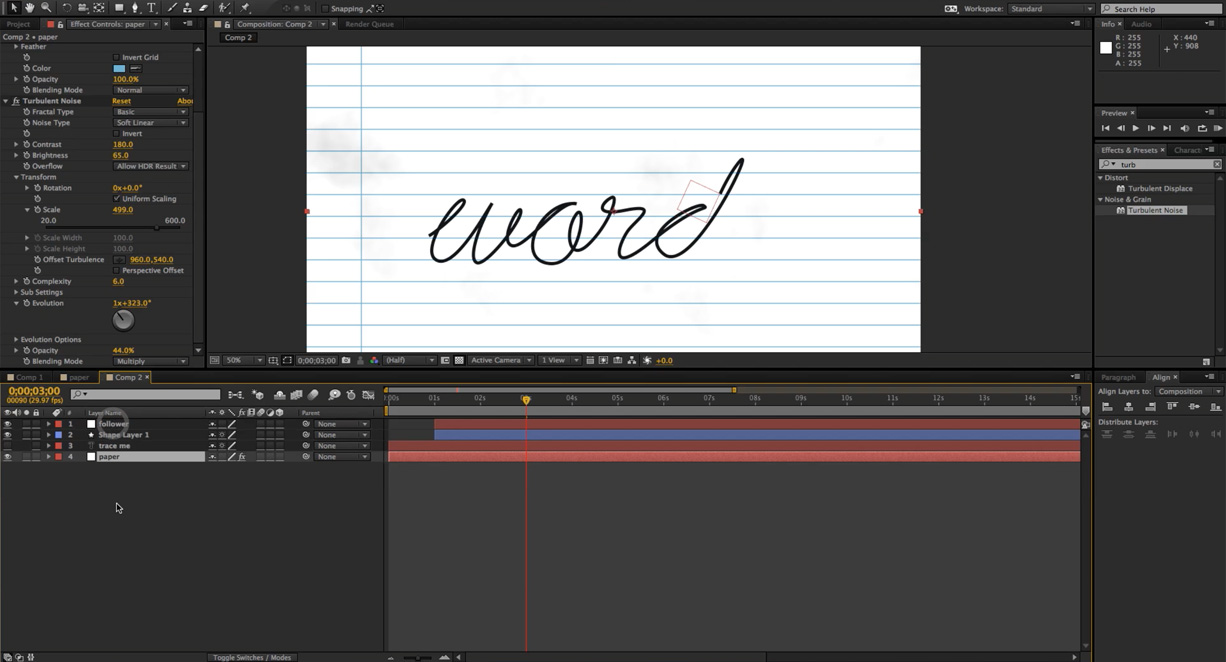This screenshot has height=662, width=1226.
Task: Open Blending Mode Multiply dropdown
Action: (x=150, y=361)
